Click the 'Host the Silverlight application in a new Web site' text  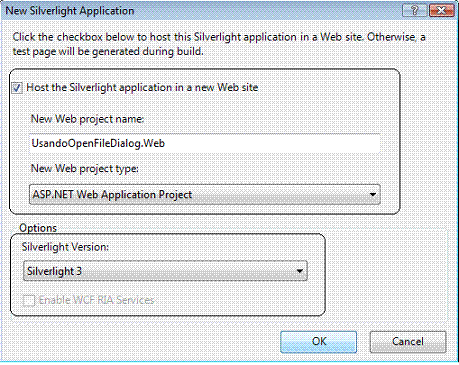click(x=142, y=88)
